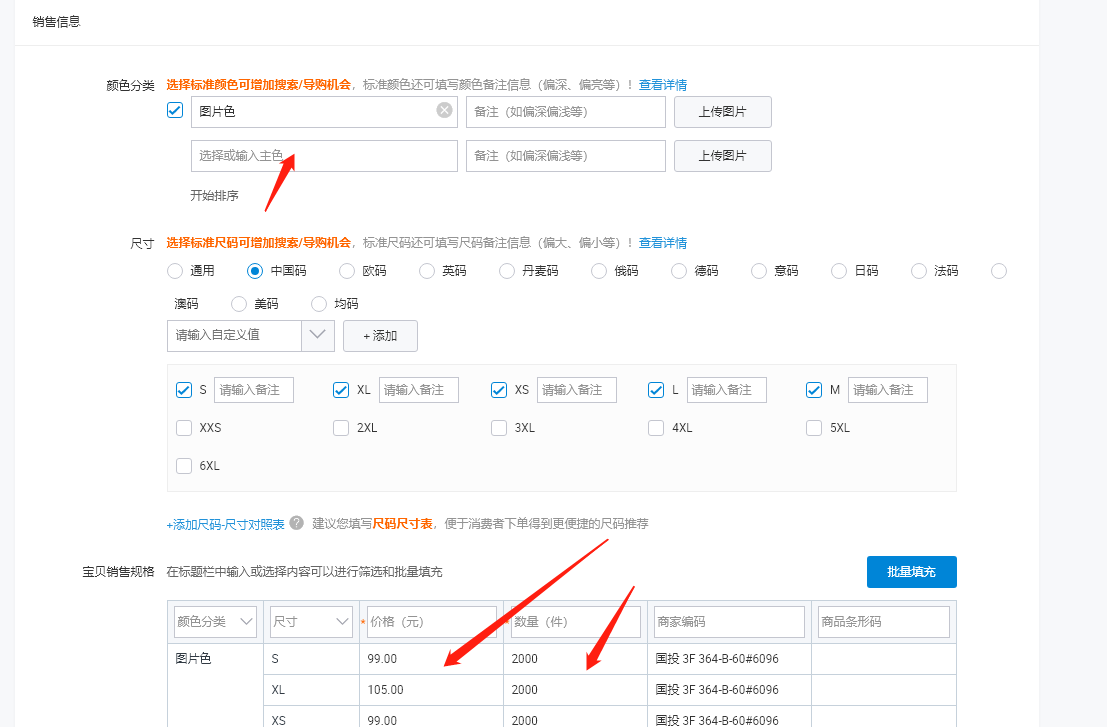The width and height of the screenshot is (1107, 727).
Task: Click the 商家编码 header input field
Action: [729, 622]
